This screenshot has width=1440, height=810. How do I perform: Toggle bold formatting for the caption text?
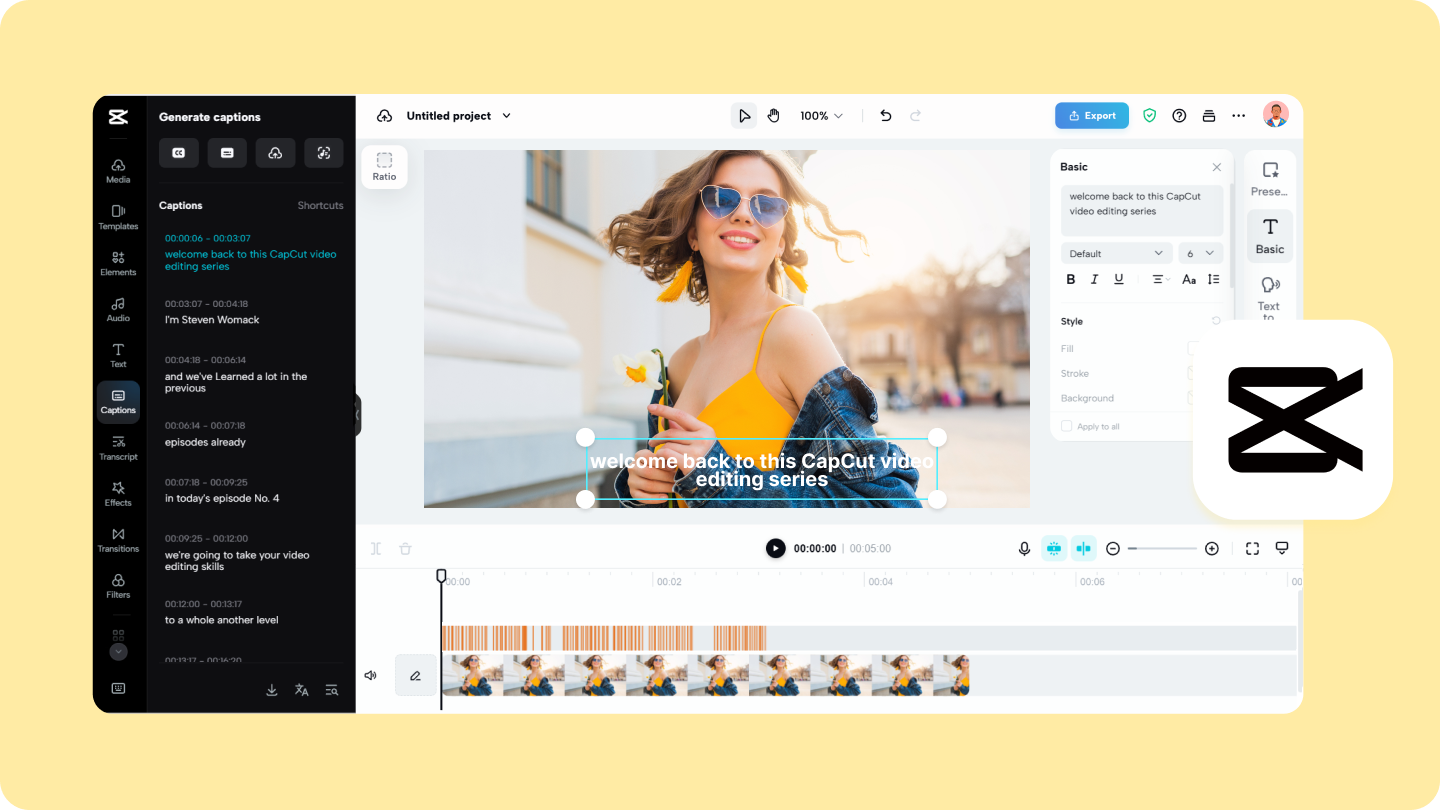pyautogui.click(x=1071, y=279)
